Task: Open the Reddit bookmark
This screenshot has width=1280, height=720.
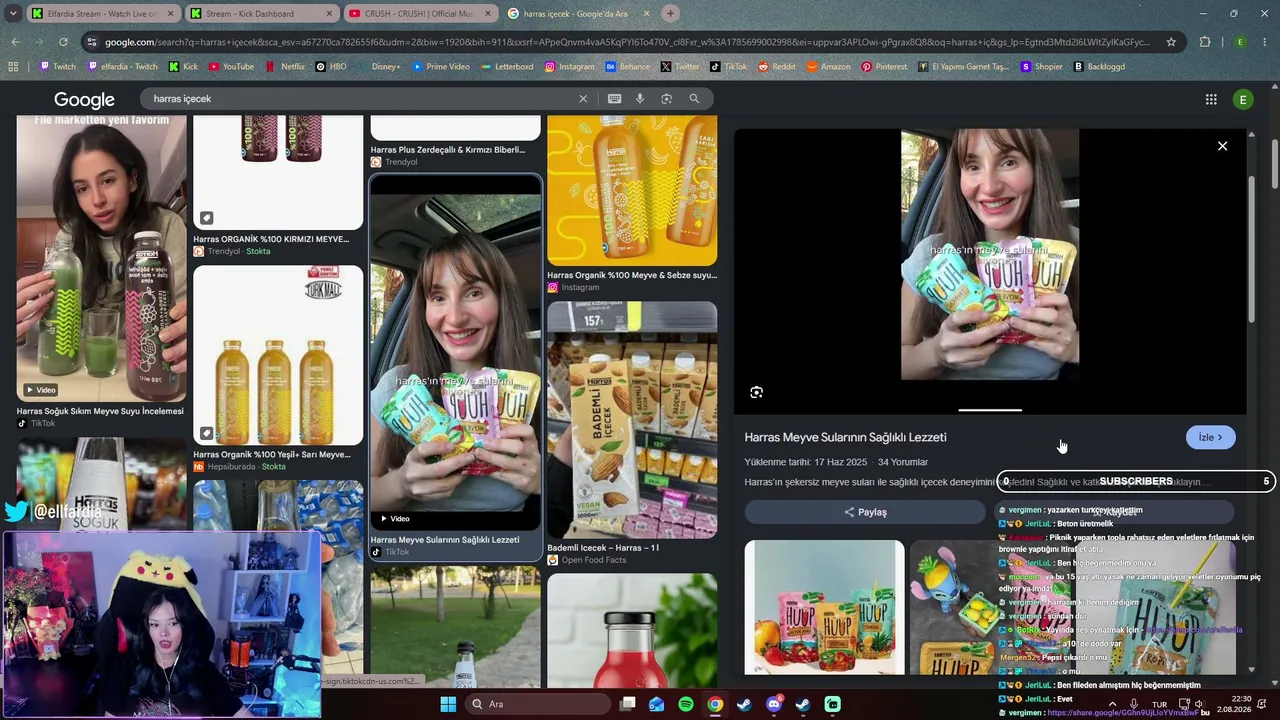Action: click(x=777, y=67)
